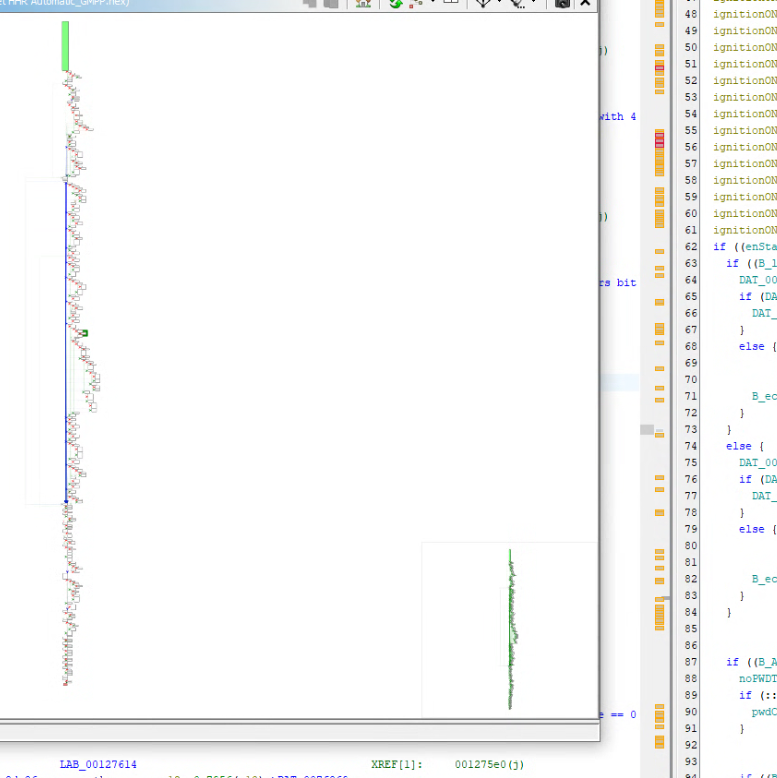The width and height of the screenshot is (777, 778).
Task: Click ignitionON on decompiler line 48
Action: [x=745, y=14]
